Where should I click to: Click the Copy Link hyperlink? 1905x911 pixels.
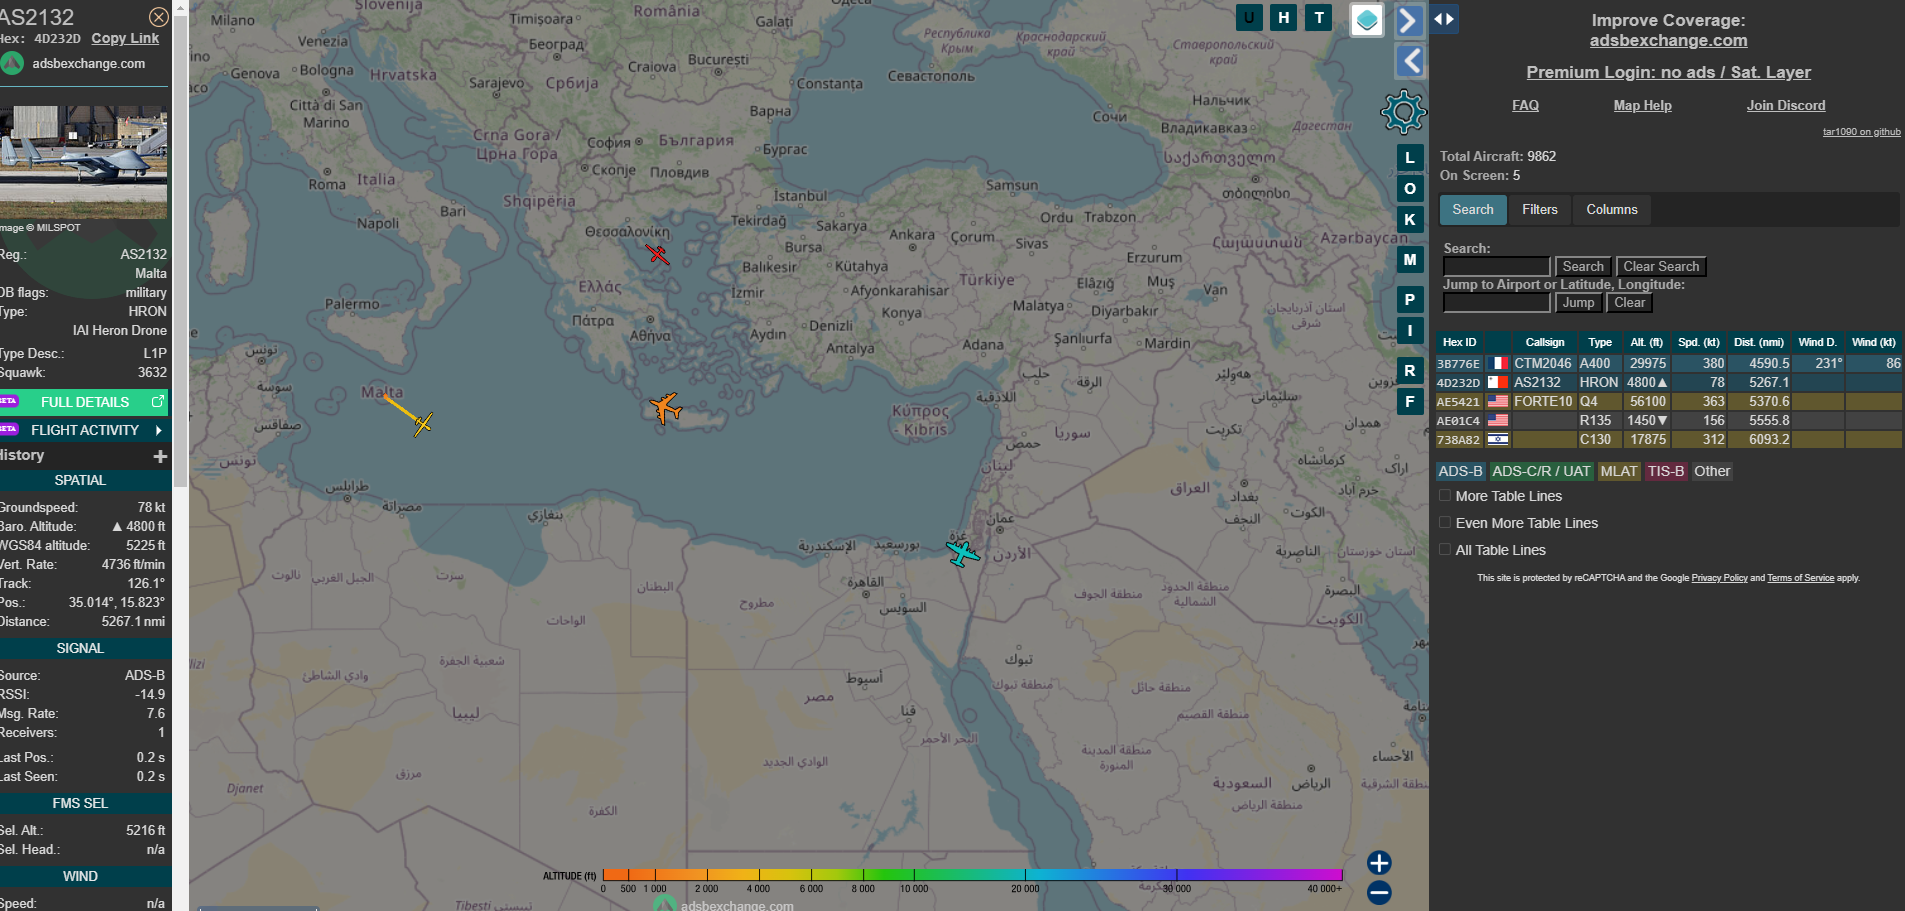tap(125, 39)
